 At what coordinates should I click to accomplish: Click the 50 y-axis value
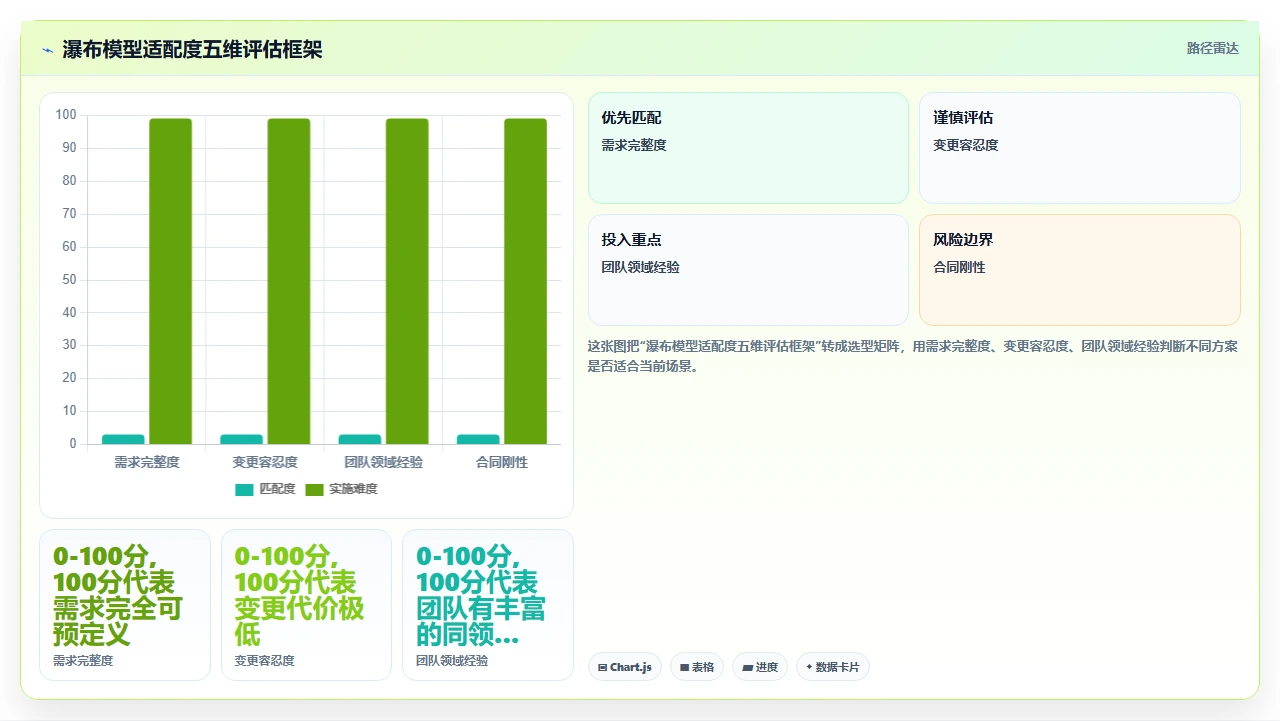click(70, 280)
